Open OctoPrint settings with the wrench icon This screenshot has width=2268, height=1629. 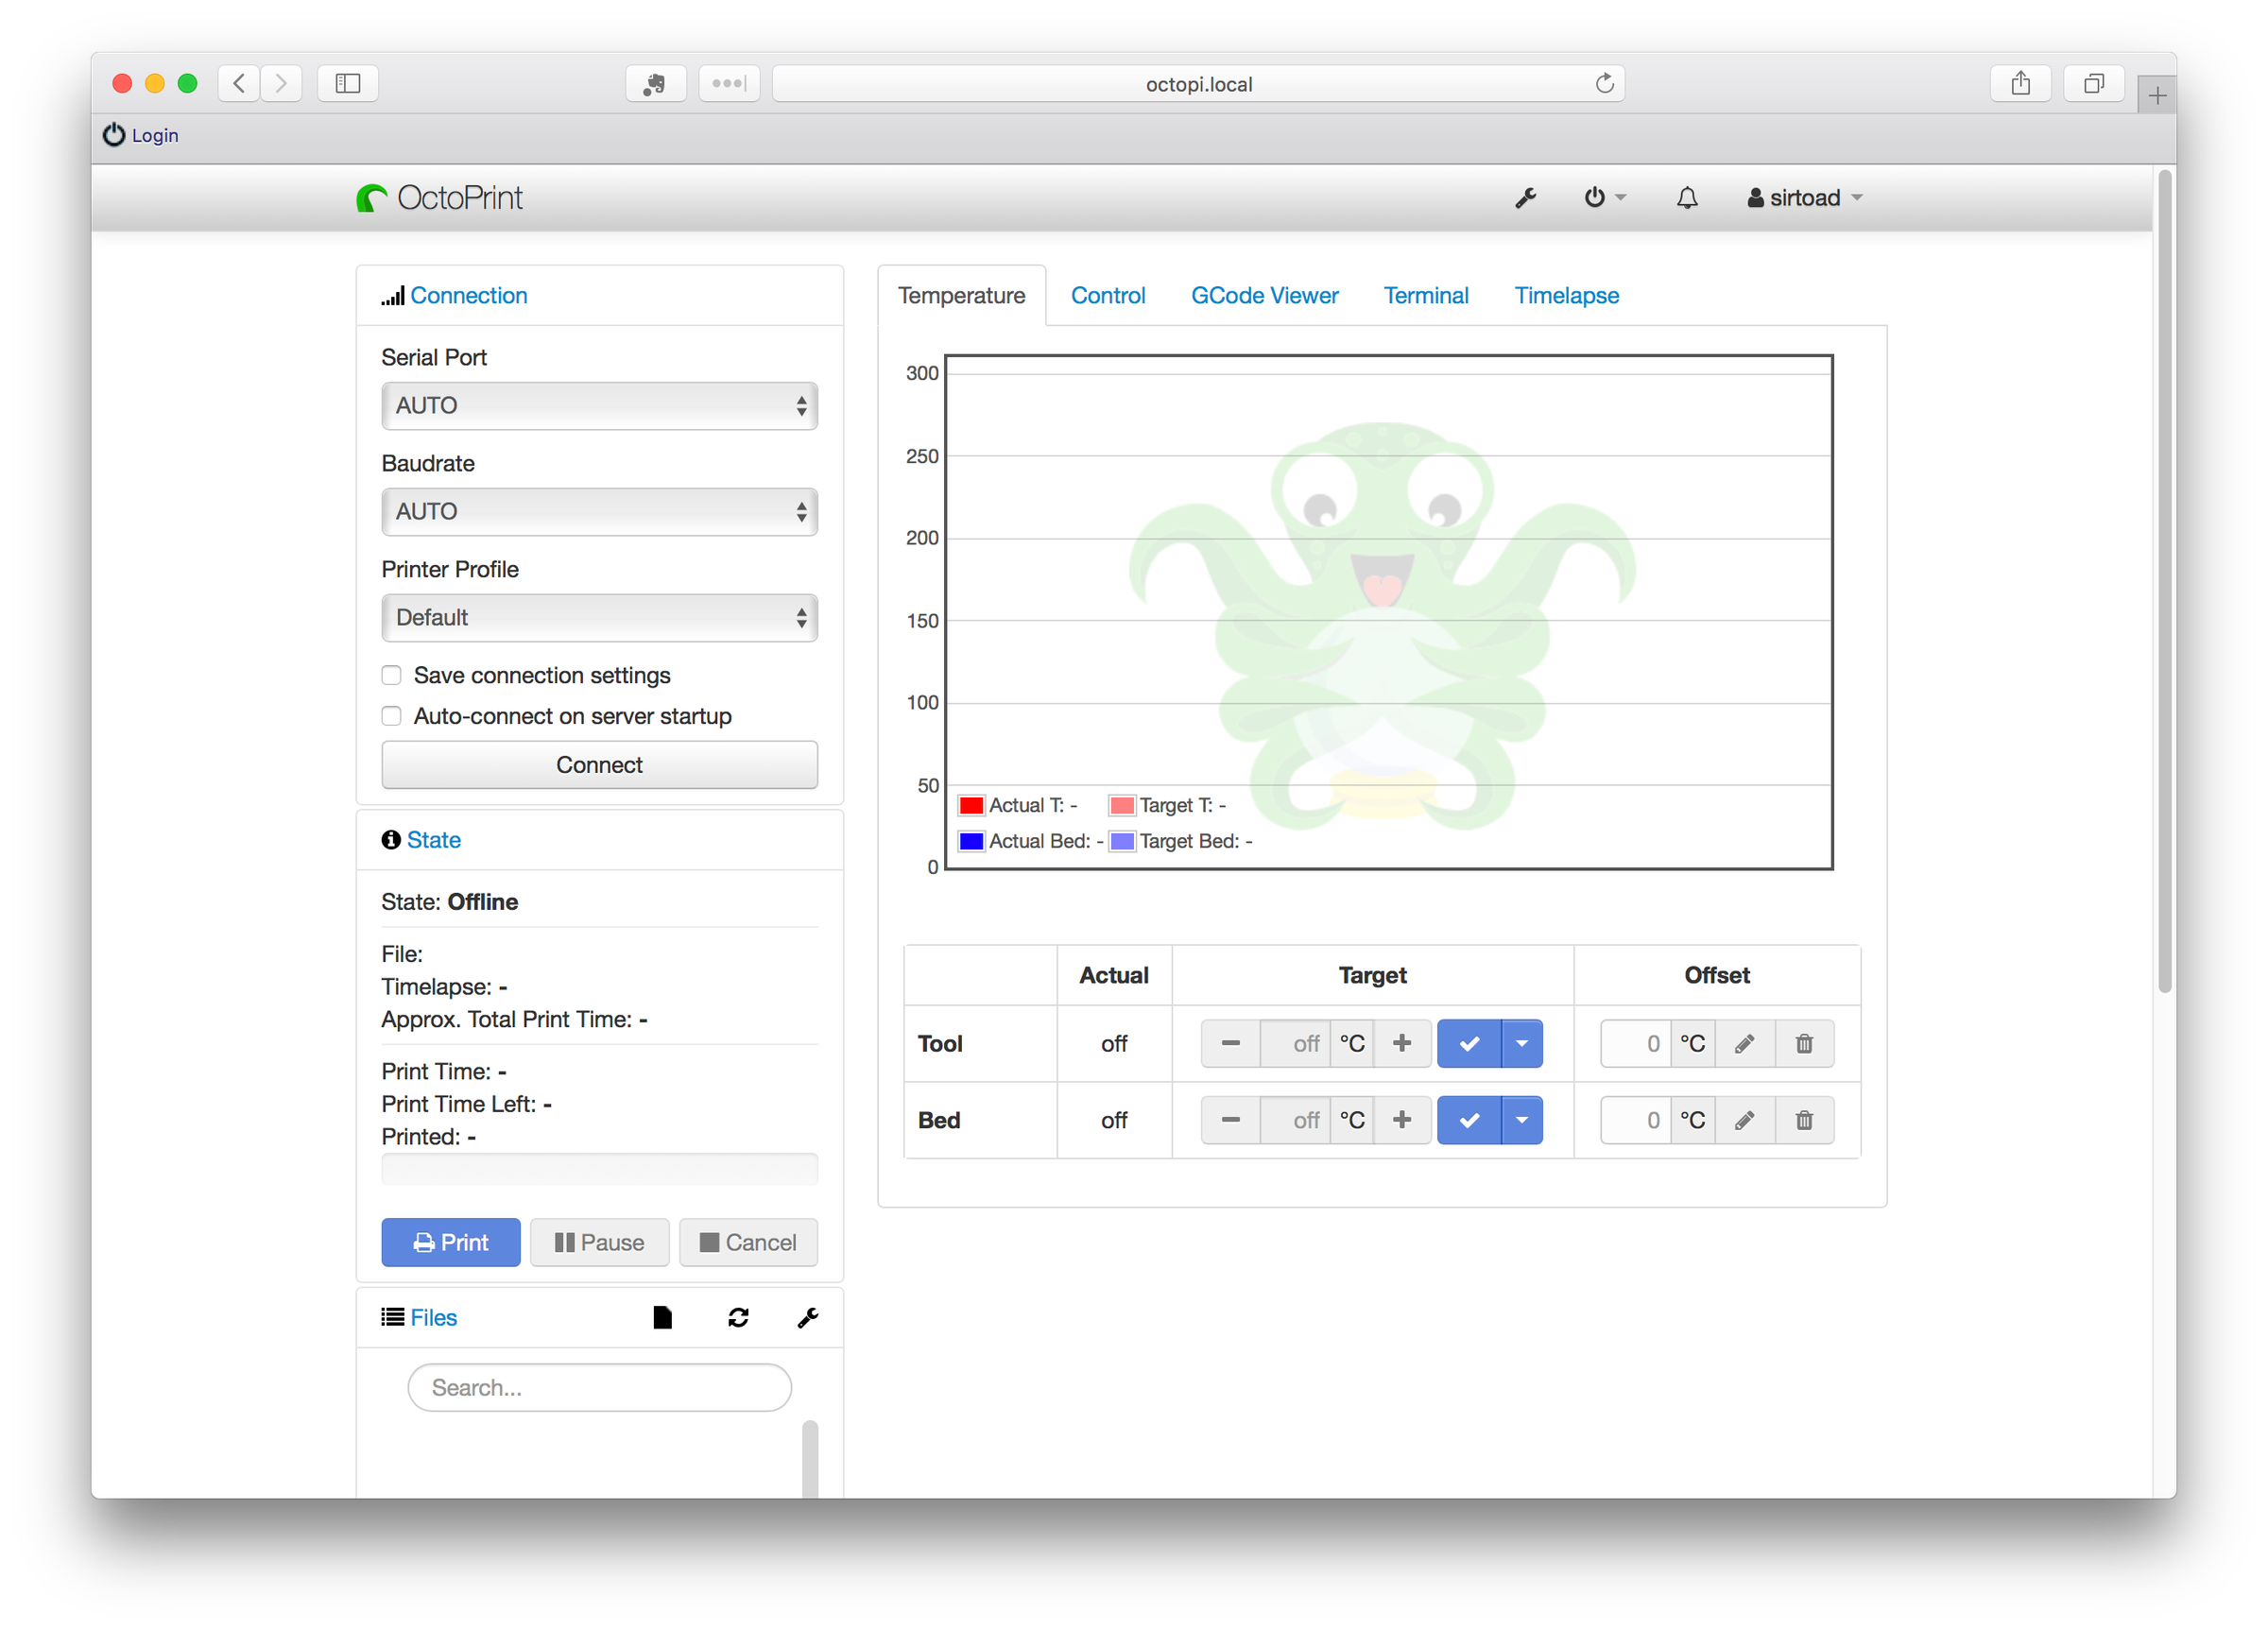(x=1525, y=197)
